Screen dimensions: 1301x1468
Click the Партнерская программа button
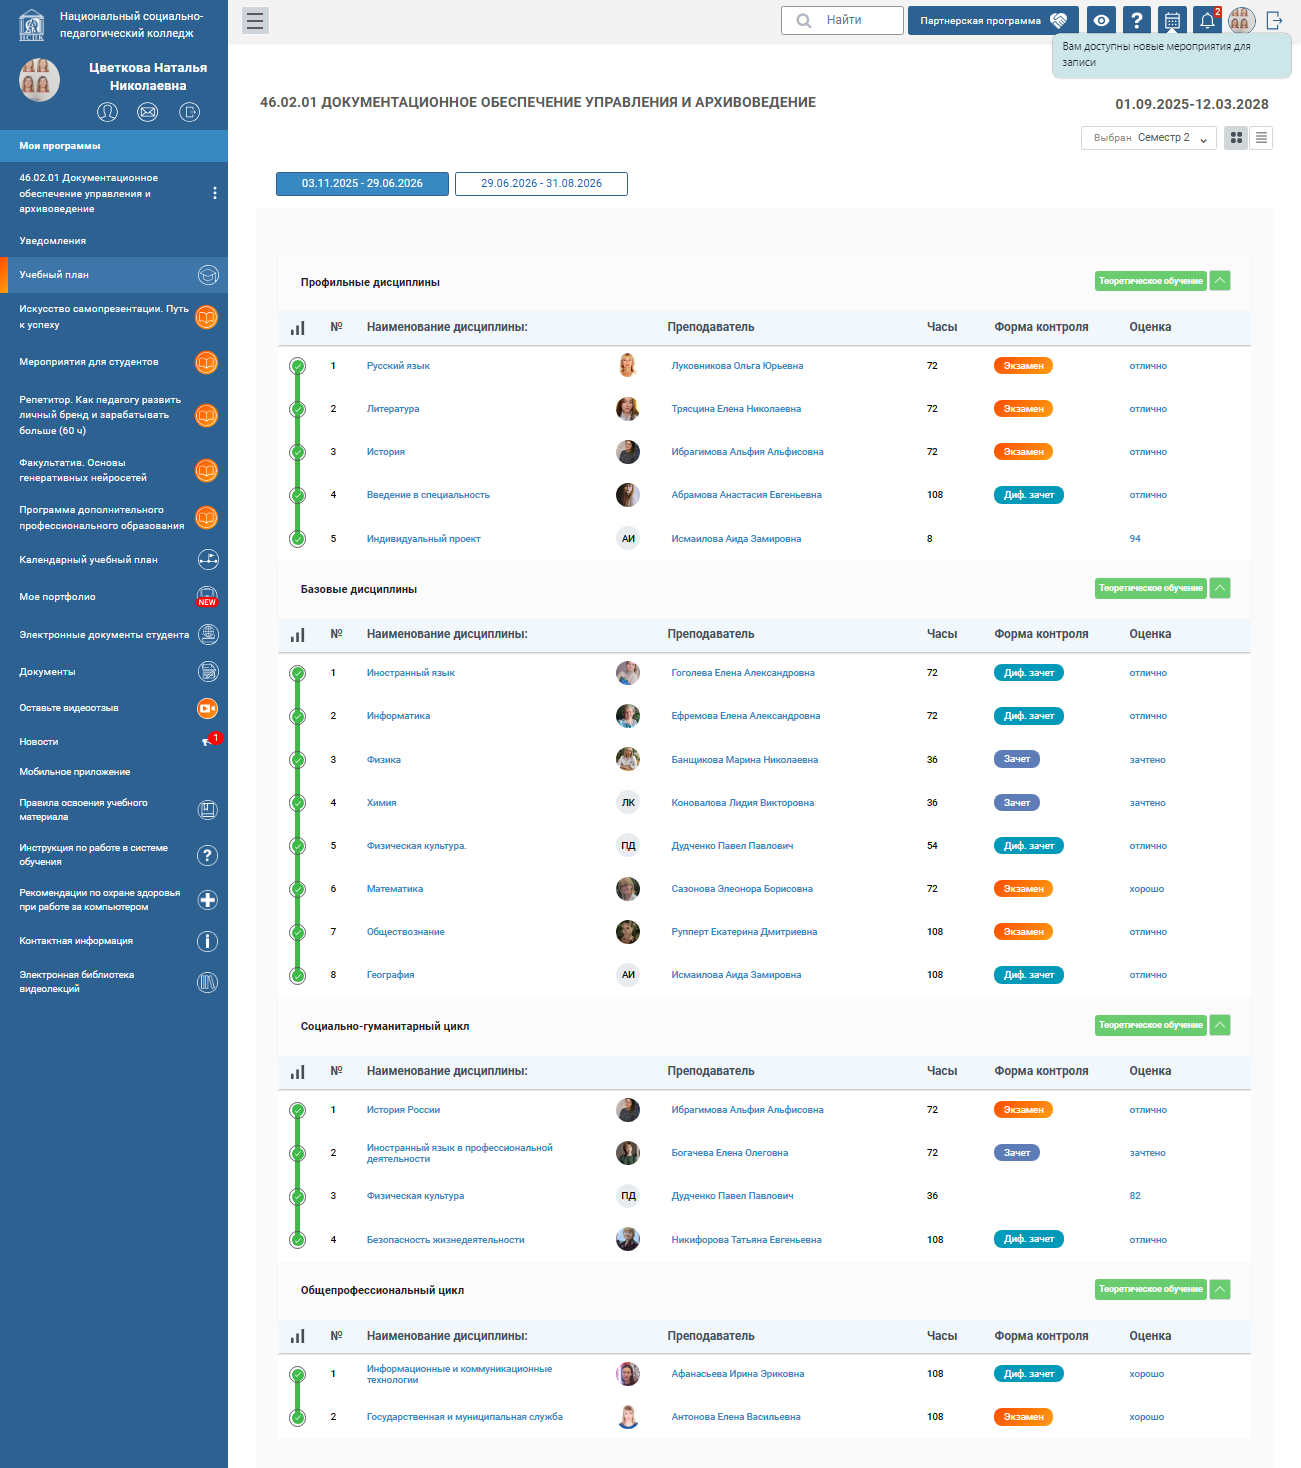(992, 21)
